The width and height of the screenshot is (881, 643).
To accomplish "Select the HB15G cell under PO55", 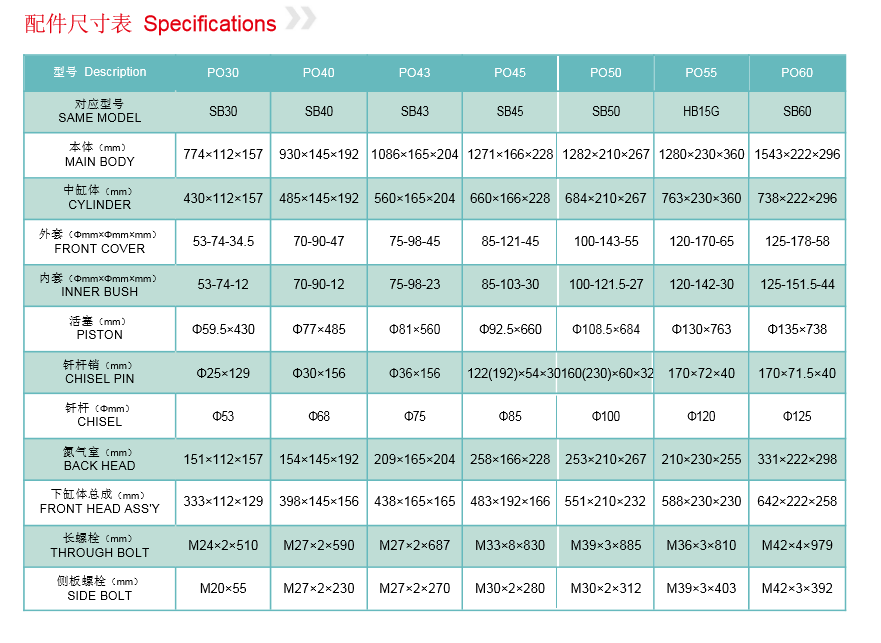I will pyautogui.click(x=701, y=111).
